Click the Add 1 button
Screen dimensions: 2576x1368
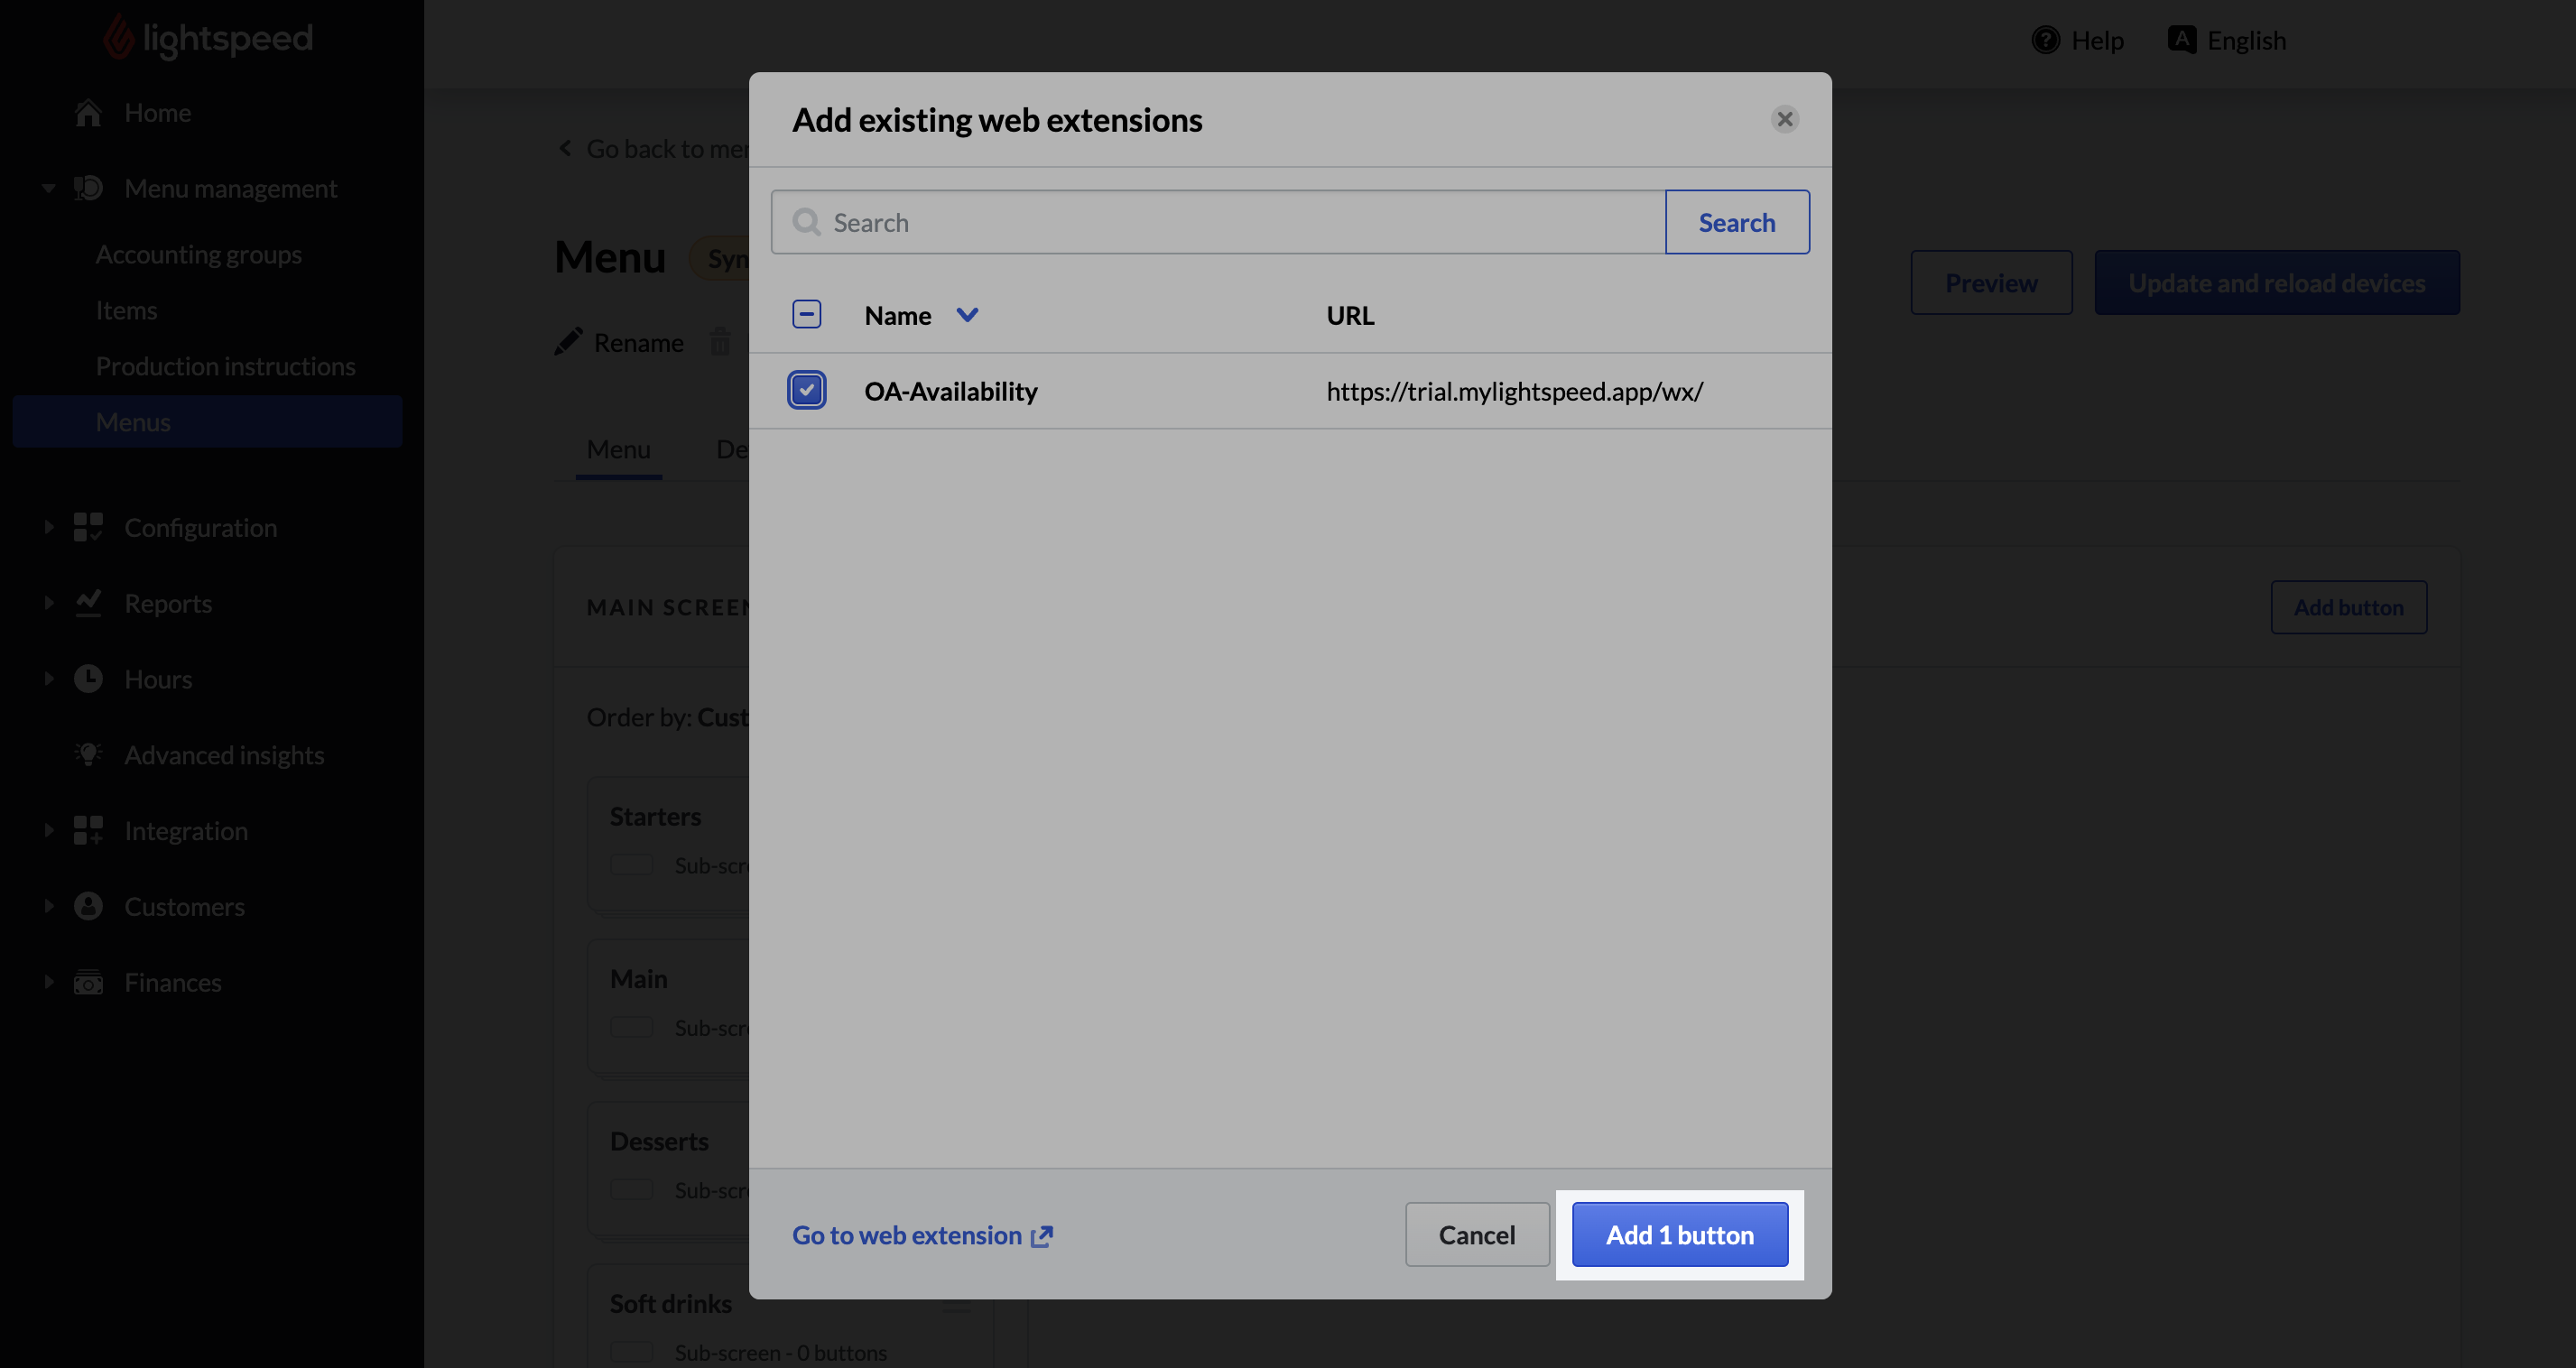click(1680, 1234)
